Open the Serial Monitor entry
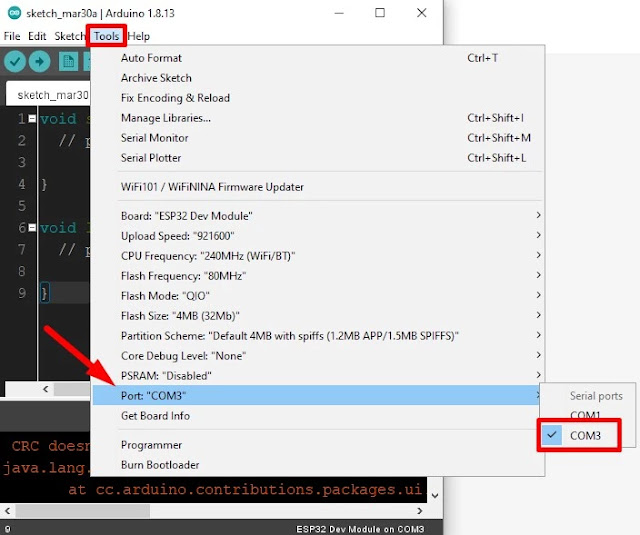The width and height of the screenshot is (640, 535). 318,138
